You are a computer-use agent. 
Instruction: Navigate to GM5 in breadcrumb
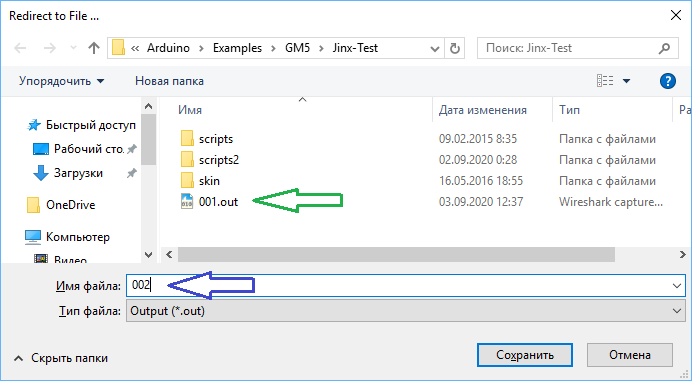[x=297, y=48]
